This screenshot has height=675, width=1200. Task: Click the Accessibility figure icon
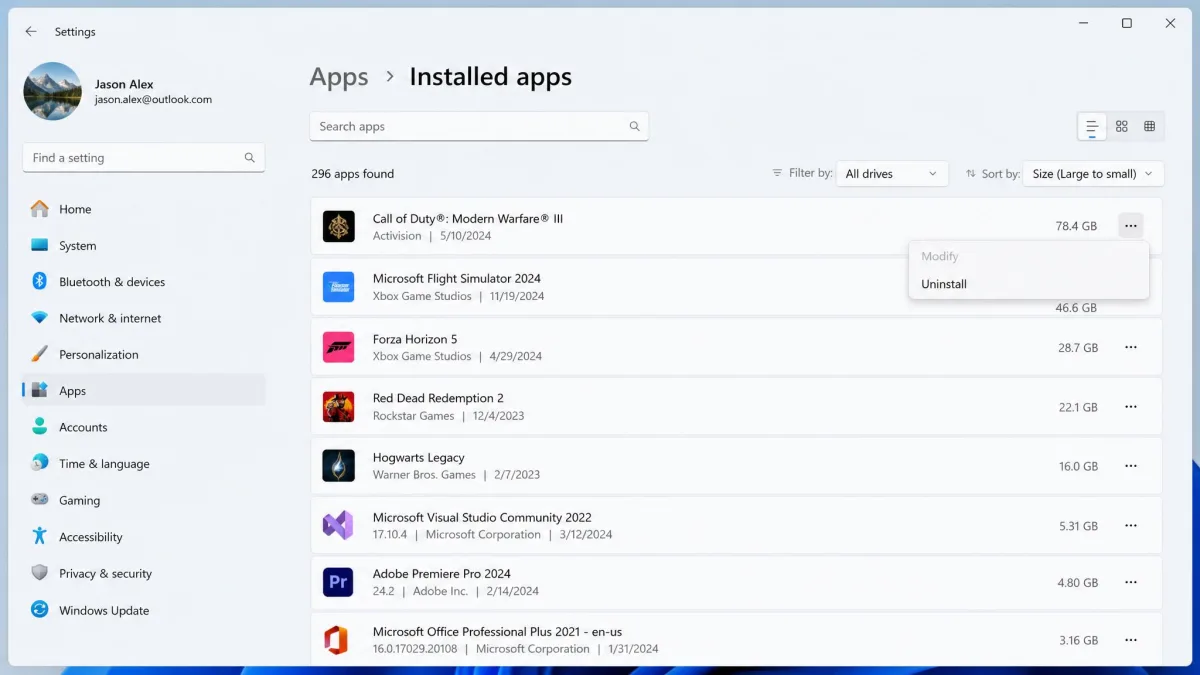[40, 536]
